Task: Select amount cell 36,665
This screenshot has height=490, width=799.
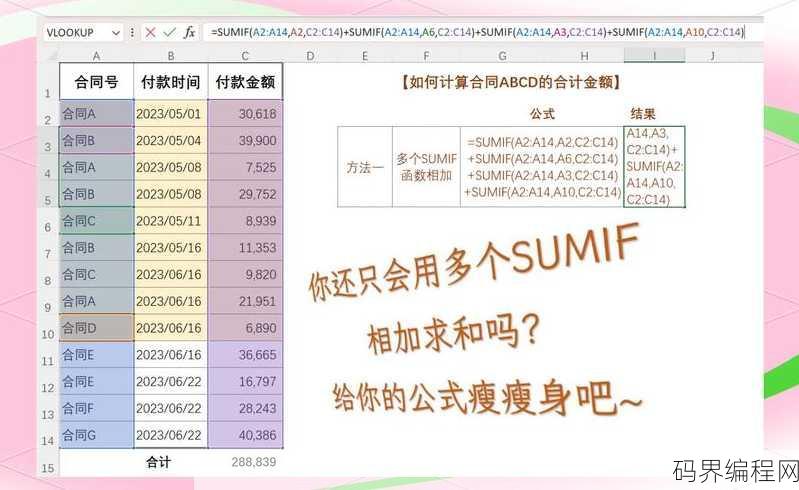Action: (x=245, y=355)
